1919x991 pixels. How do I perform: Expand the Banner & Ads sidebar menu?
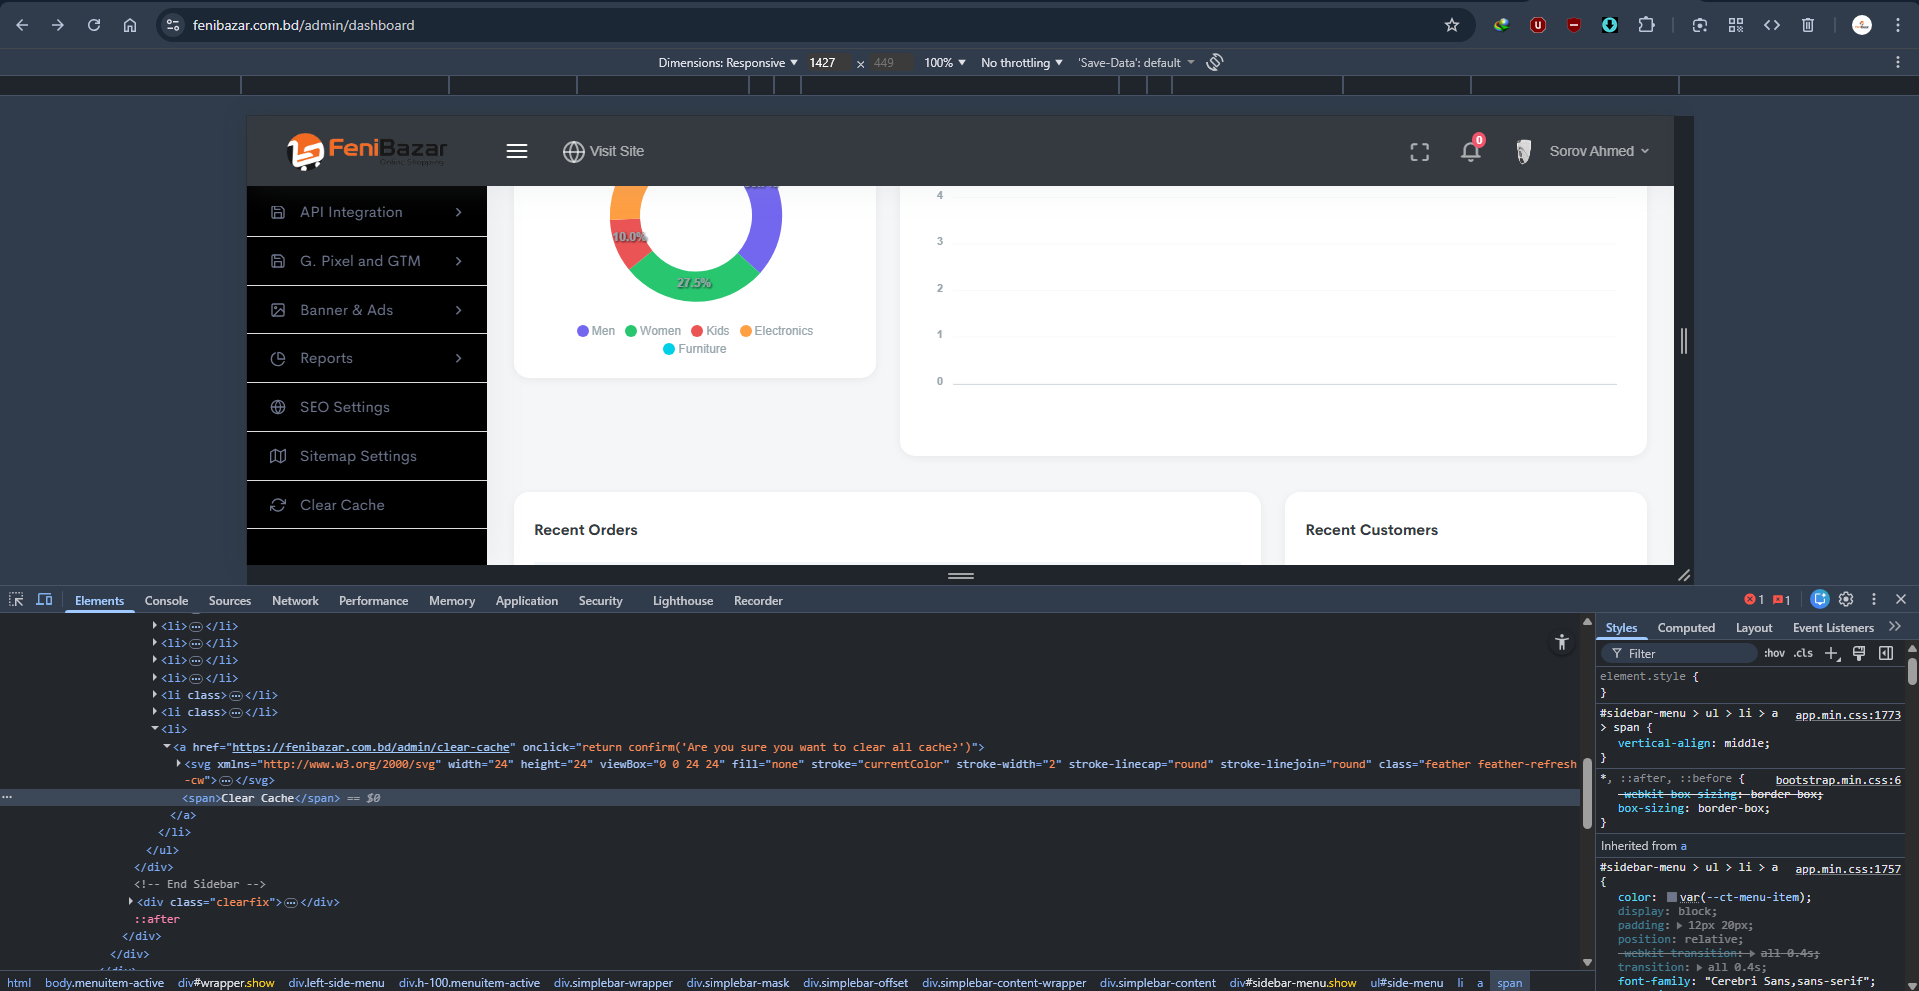367,310
